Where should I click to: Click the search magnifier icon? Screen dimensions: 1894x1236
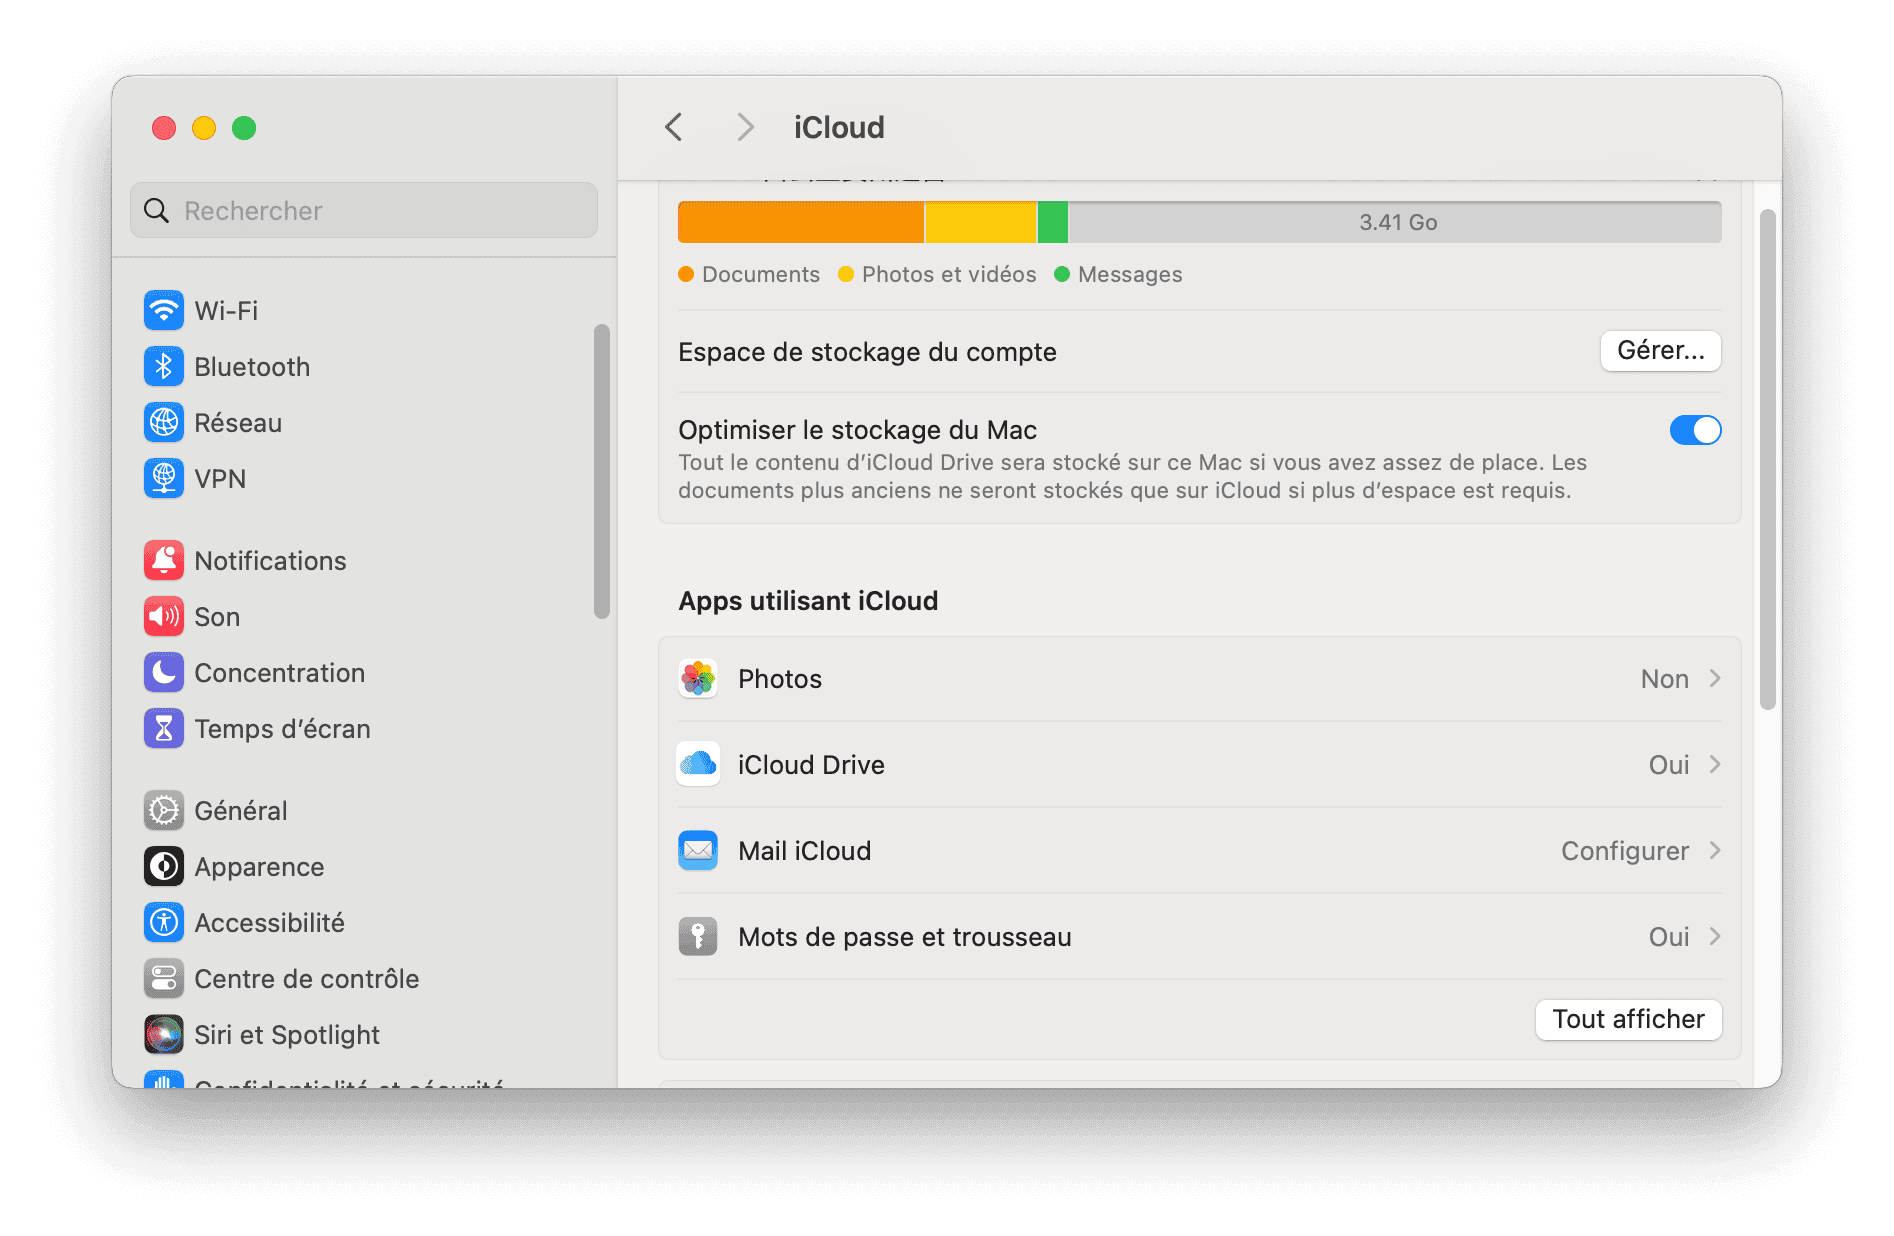coord(157,211)
